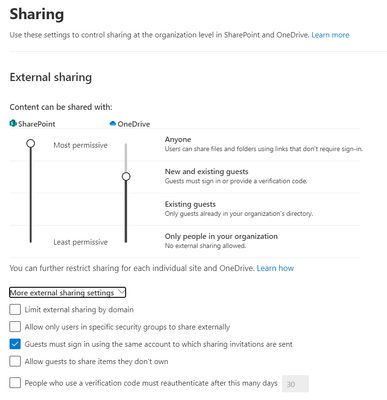Uncheck Guests must sign in using same account

15,344
